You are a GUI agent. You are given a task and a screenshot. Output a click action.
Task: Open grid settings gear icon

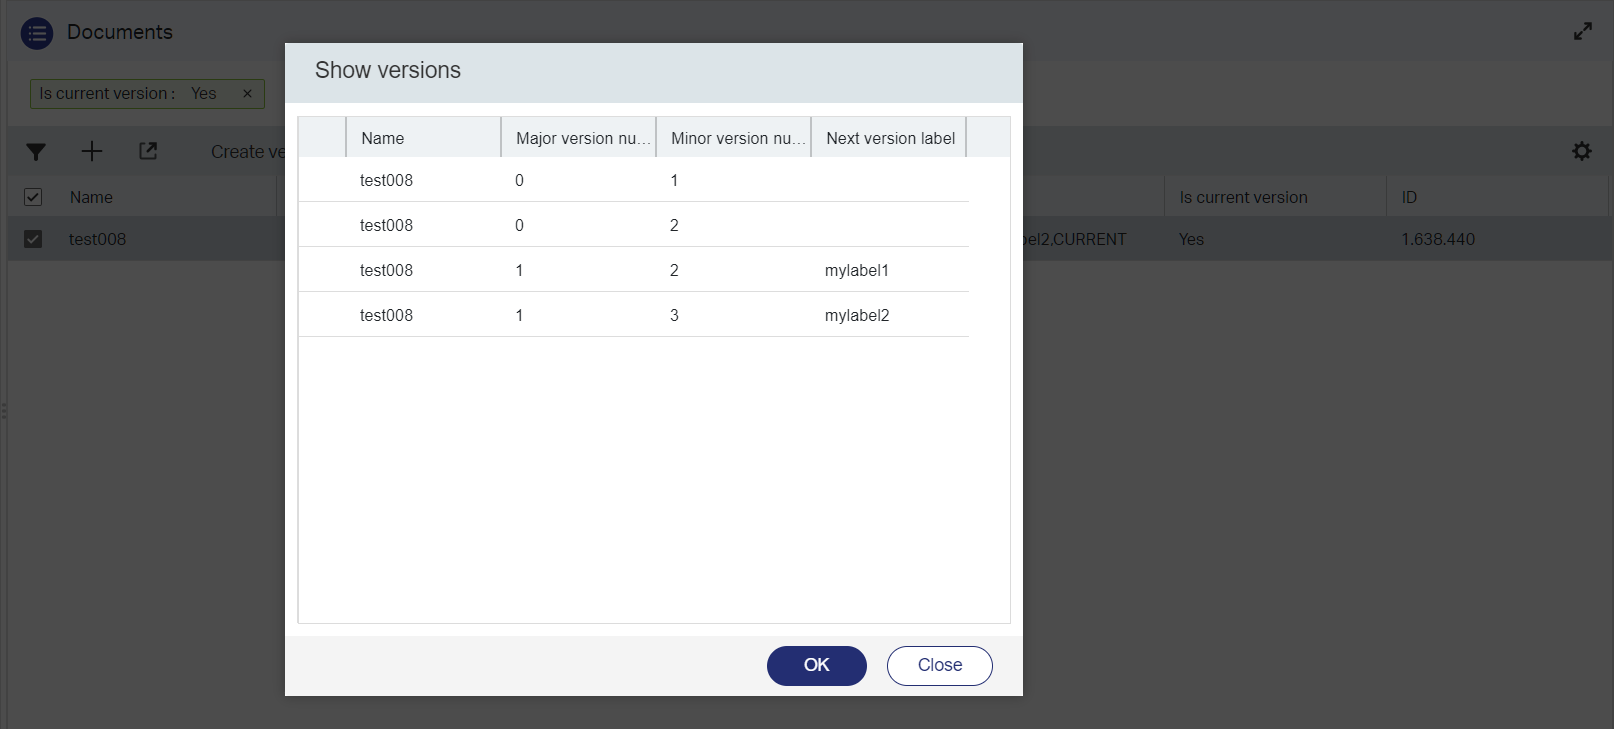tap(1581, 152)
